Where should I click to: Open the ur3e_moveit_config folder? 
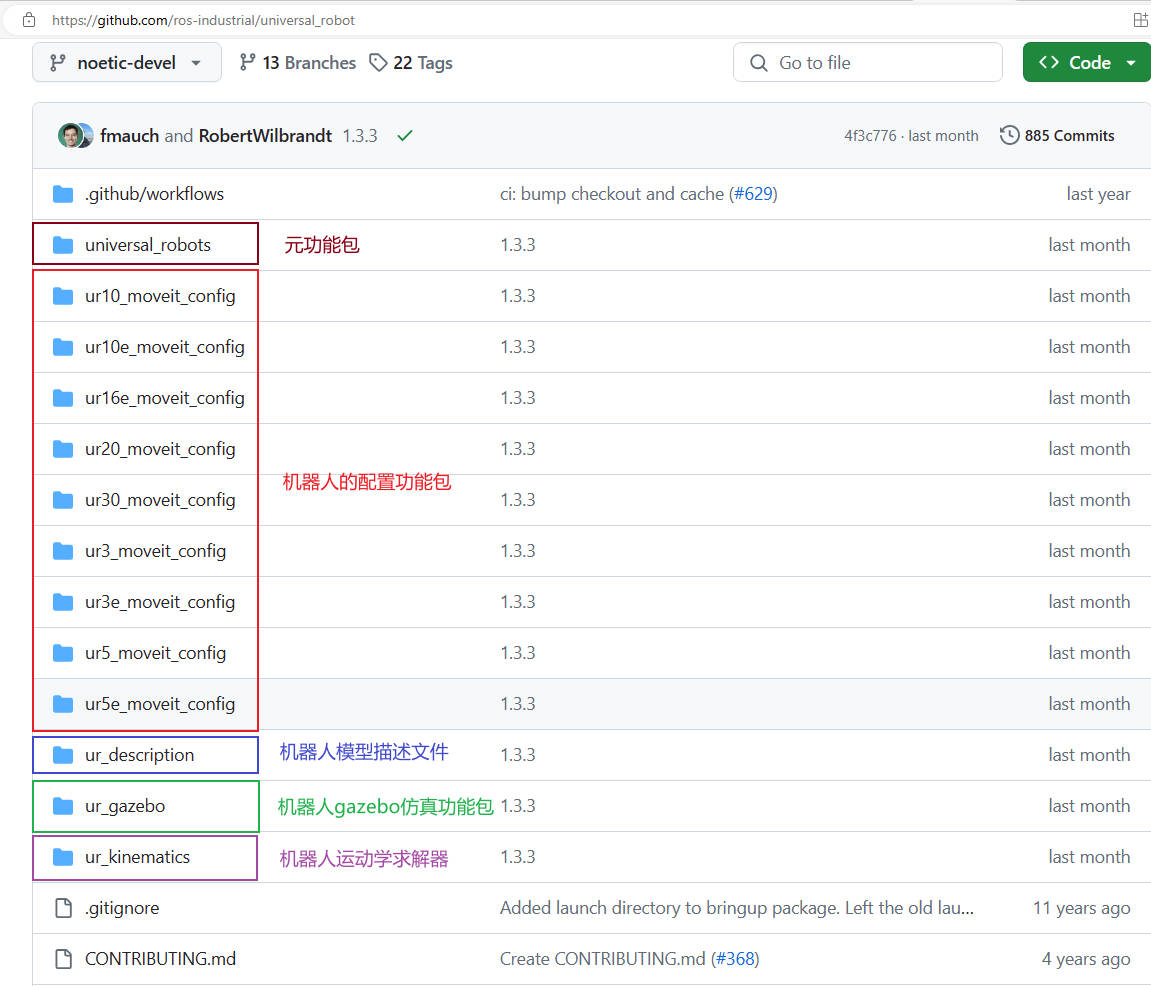(x=160, y=602)
